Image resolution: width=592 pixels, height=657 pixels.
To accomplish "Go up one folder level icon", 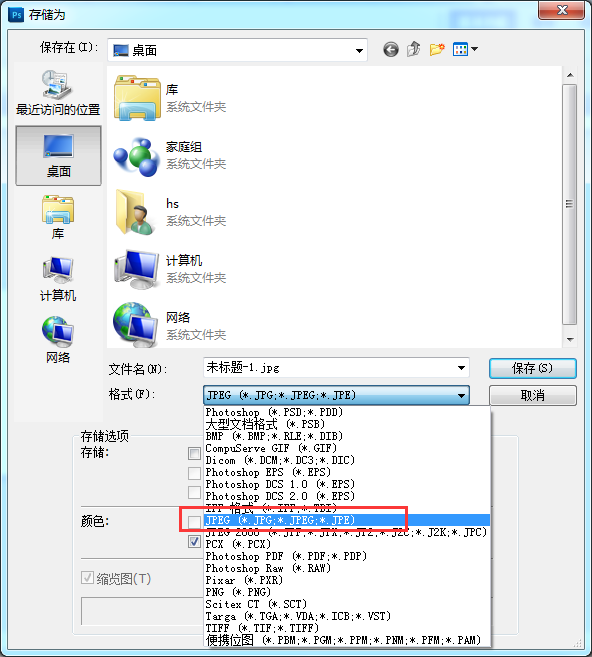I will pos(414,49).
